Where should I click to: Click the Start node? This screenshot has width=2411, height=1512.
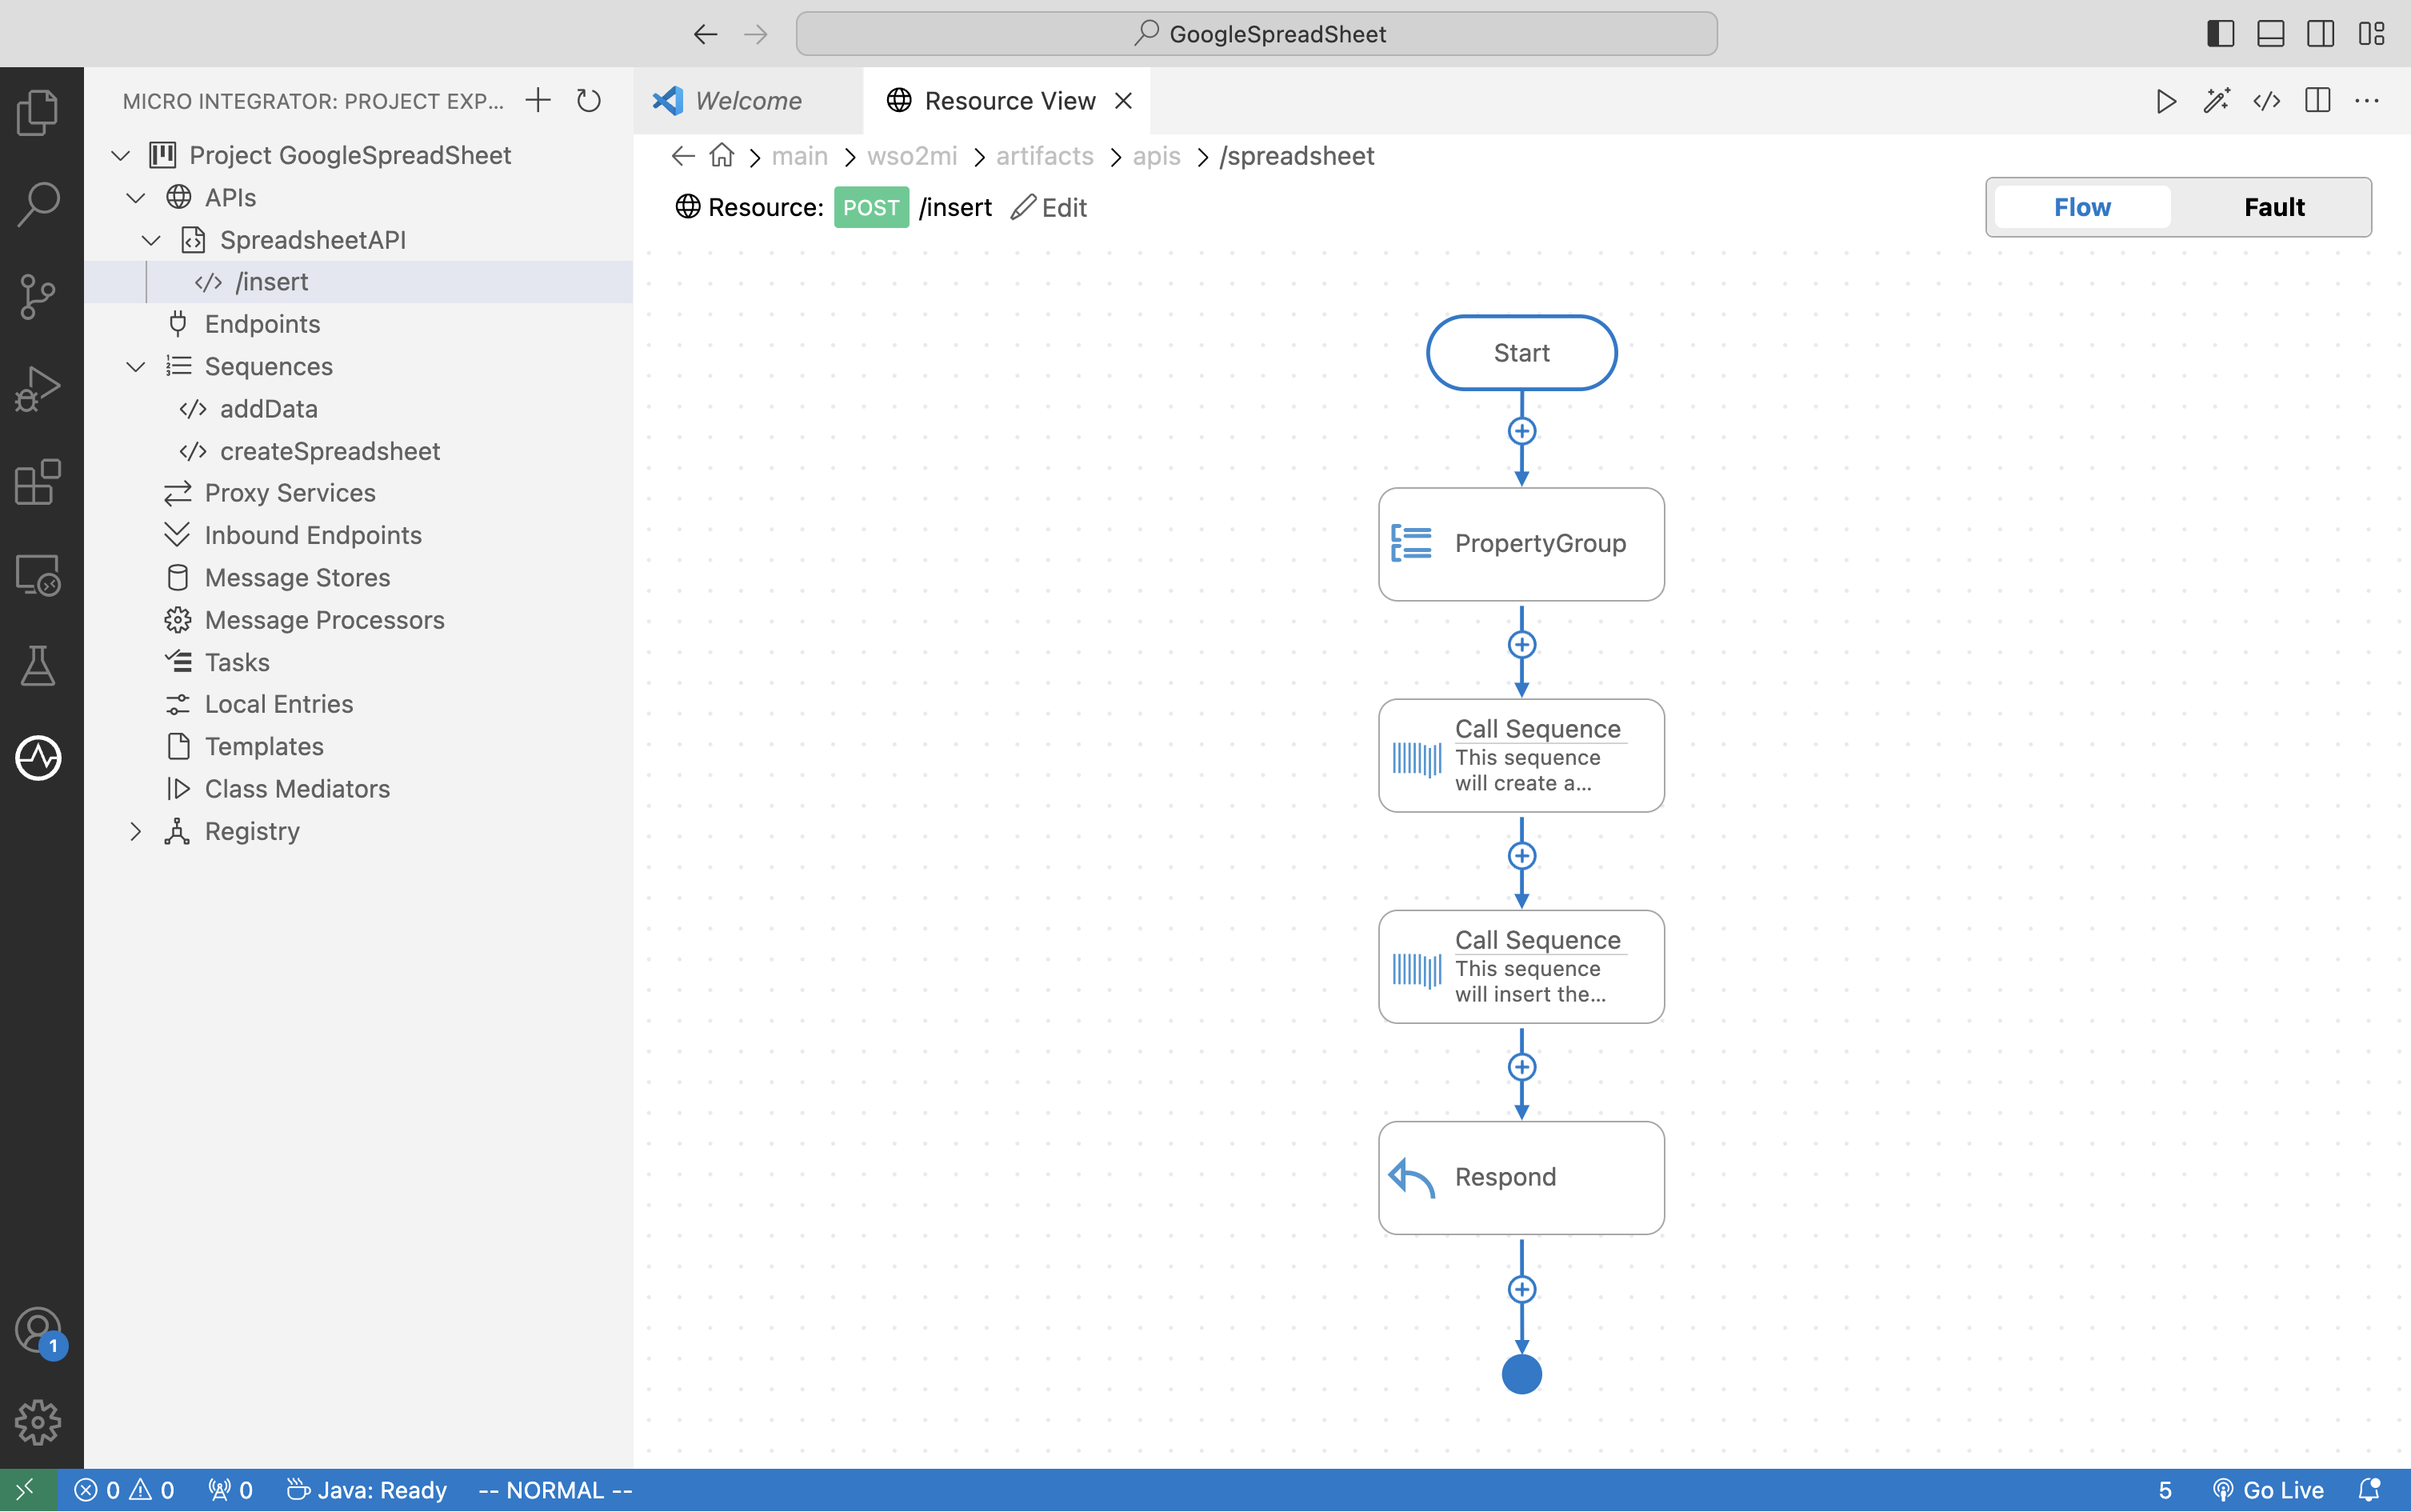pos(1521,353)
